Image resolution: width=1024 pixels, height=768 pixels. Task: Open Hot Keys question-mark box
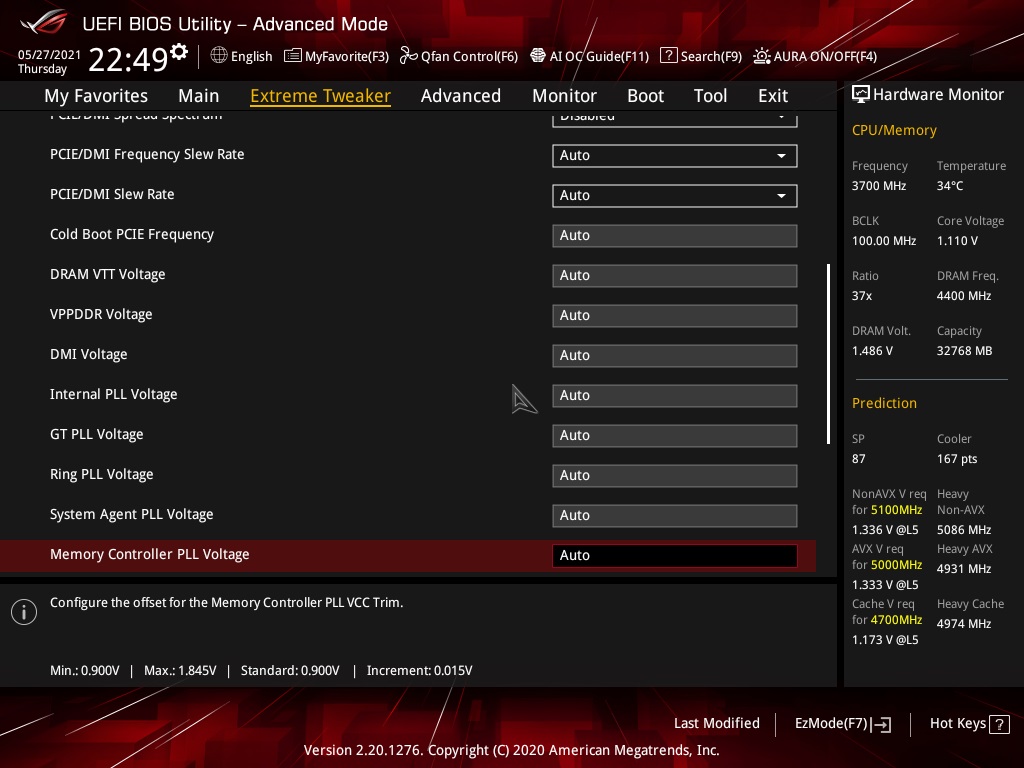tap(999, 724)
